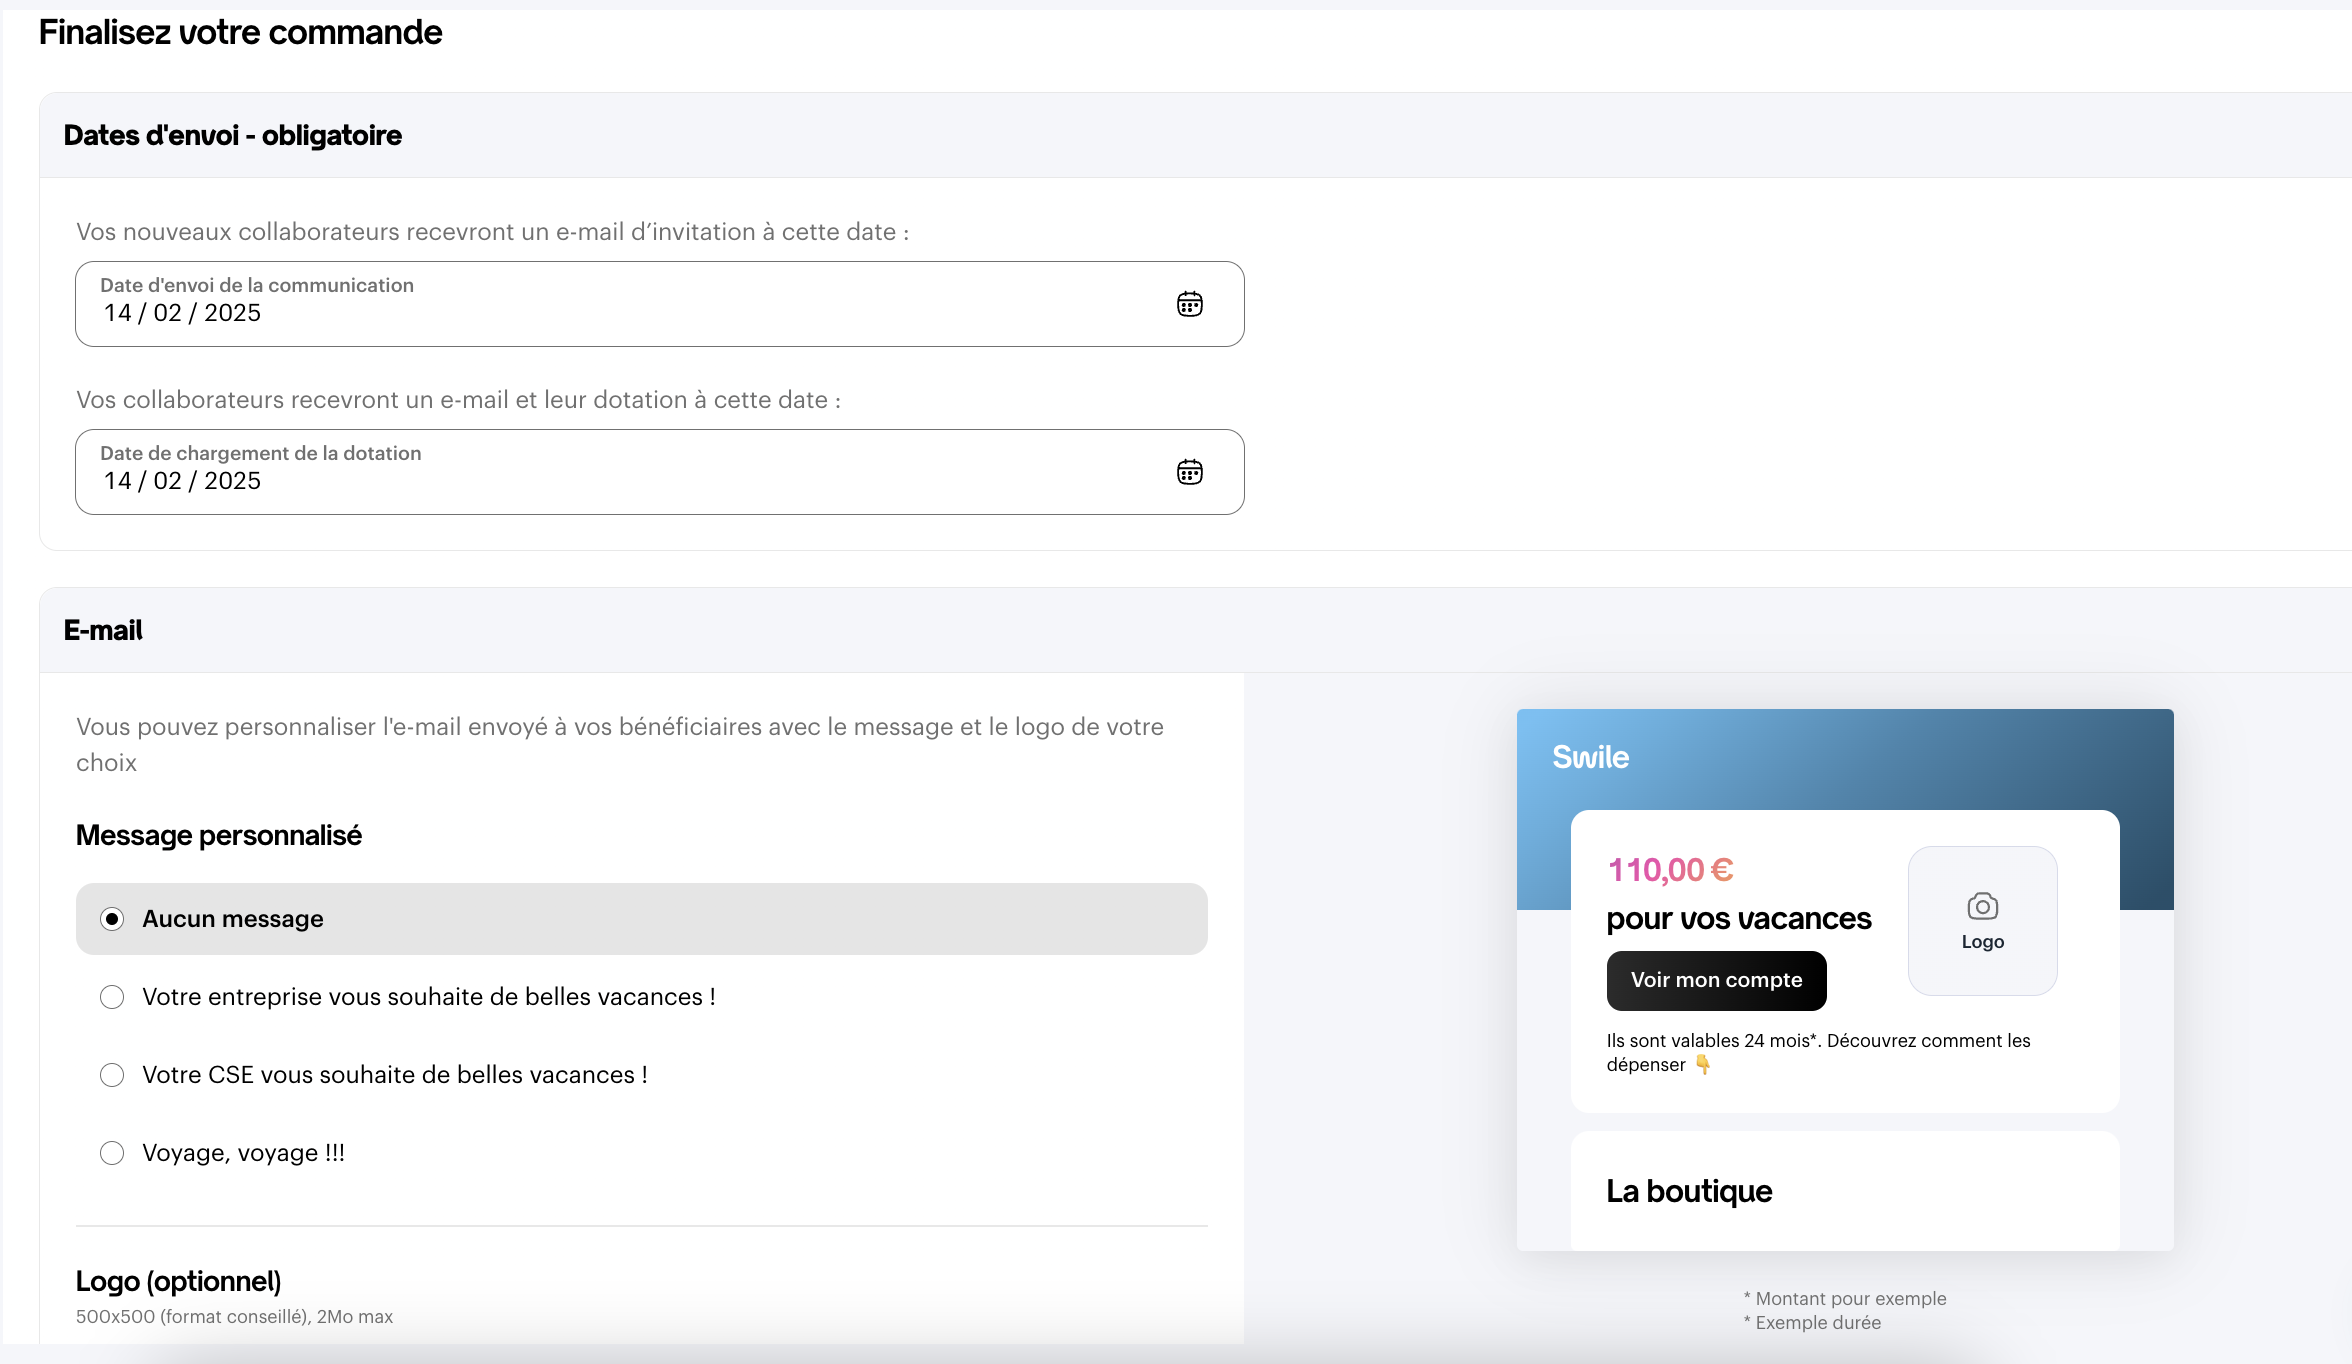Image resolution: width=2352 pixels, height=1364 pixels.
Task: Select the 'Aucun message' radio option
Action: click(x=641, y=919)
